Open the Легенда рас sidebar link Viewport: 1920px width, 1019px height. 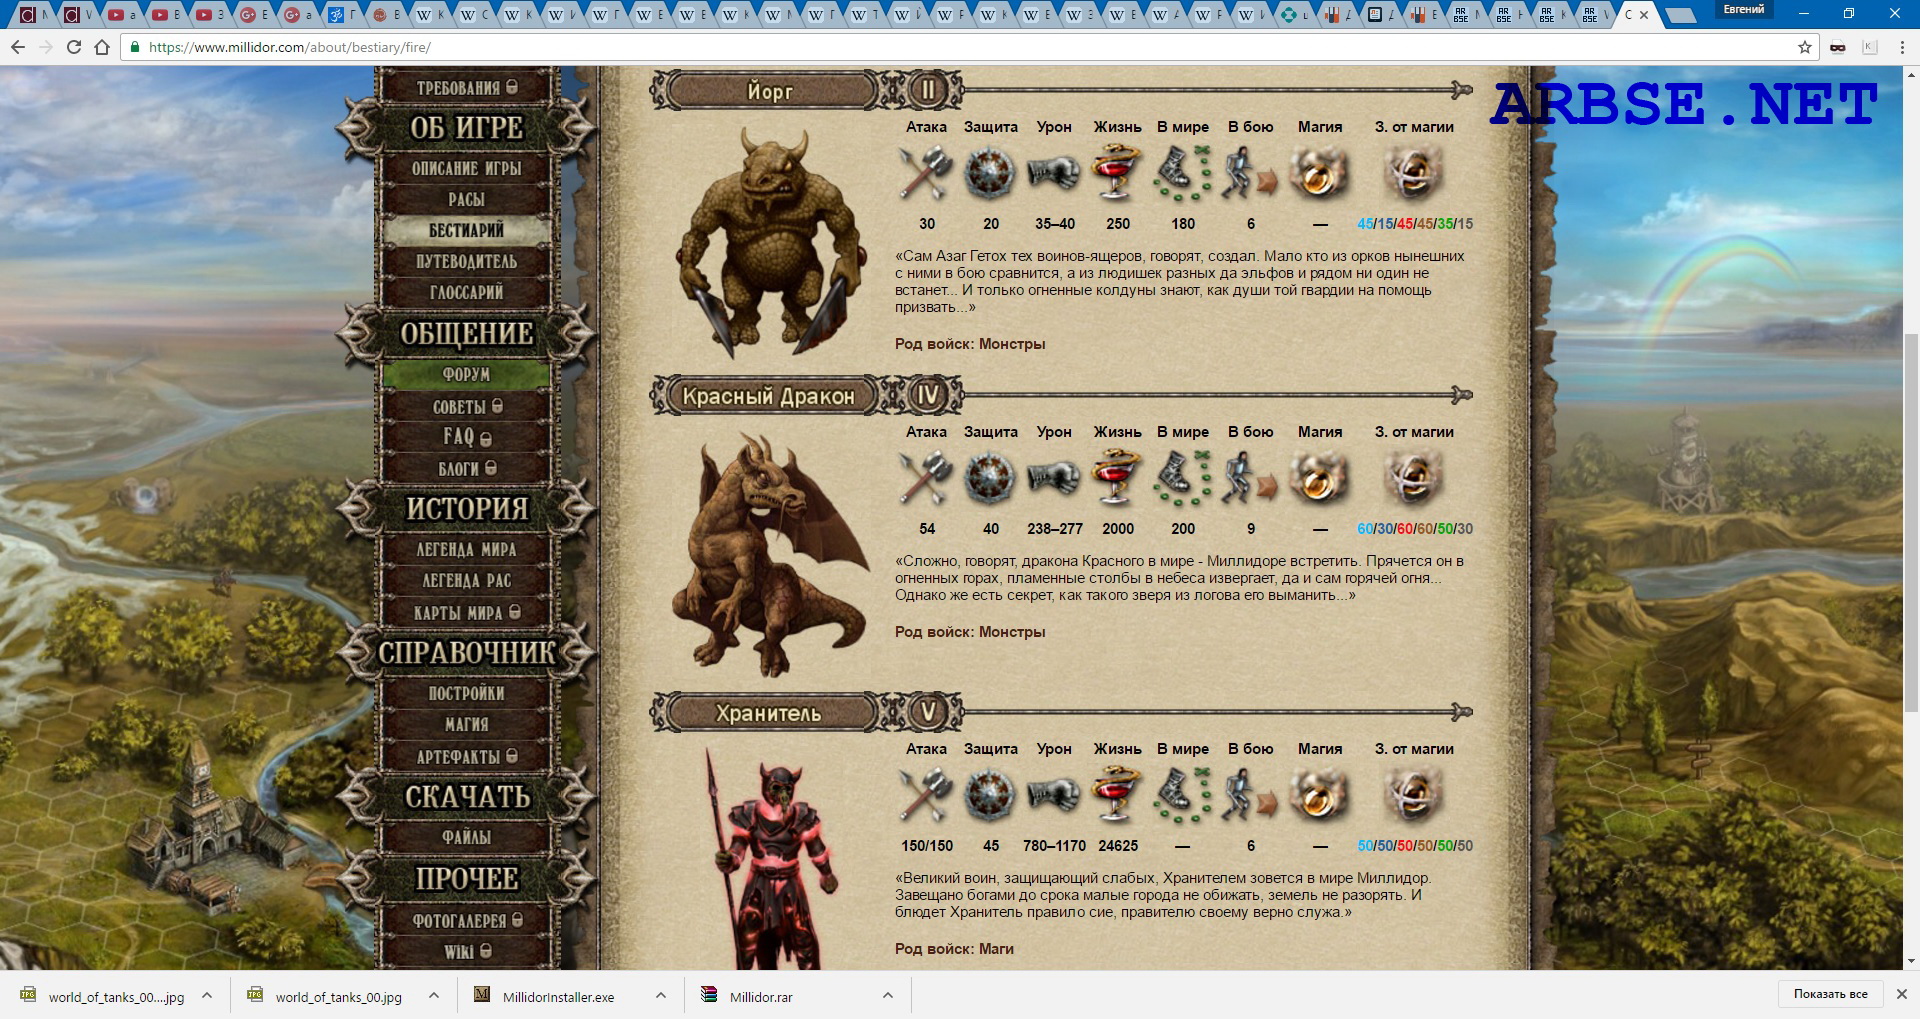click(x=466, y=580)
